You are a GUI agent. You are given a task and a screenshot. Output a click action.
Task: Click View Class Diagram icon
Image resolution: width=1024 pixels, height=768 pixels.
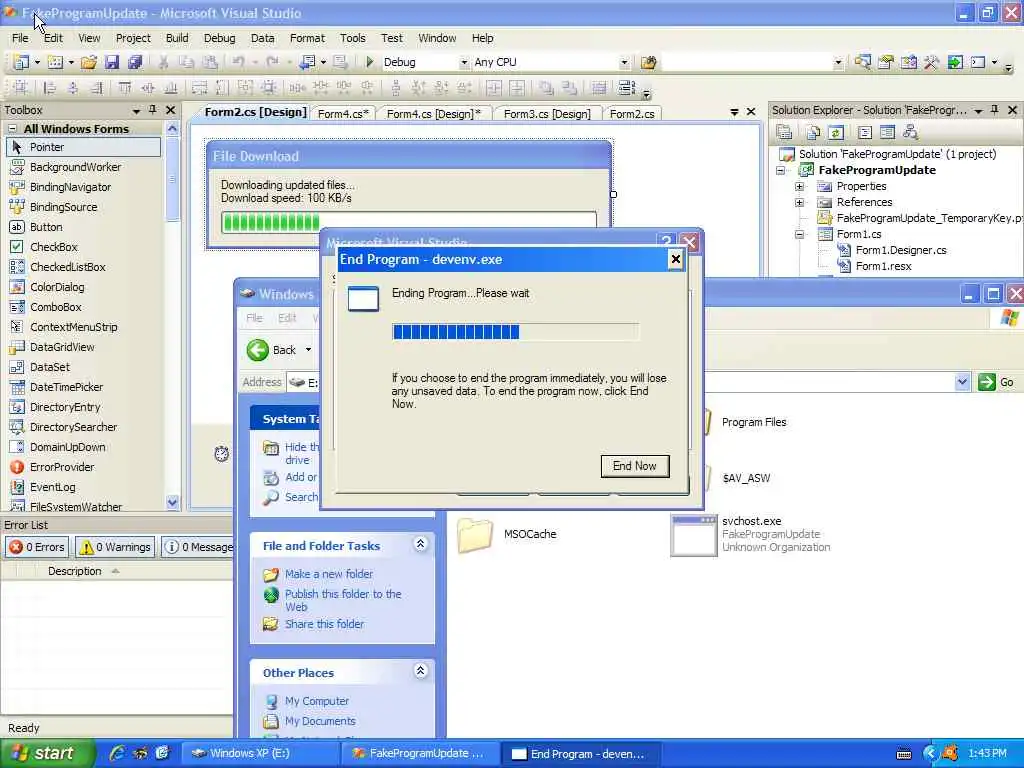[x=910, y=133]
